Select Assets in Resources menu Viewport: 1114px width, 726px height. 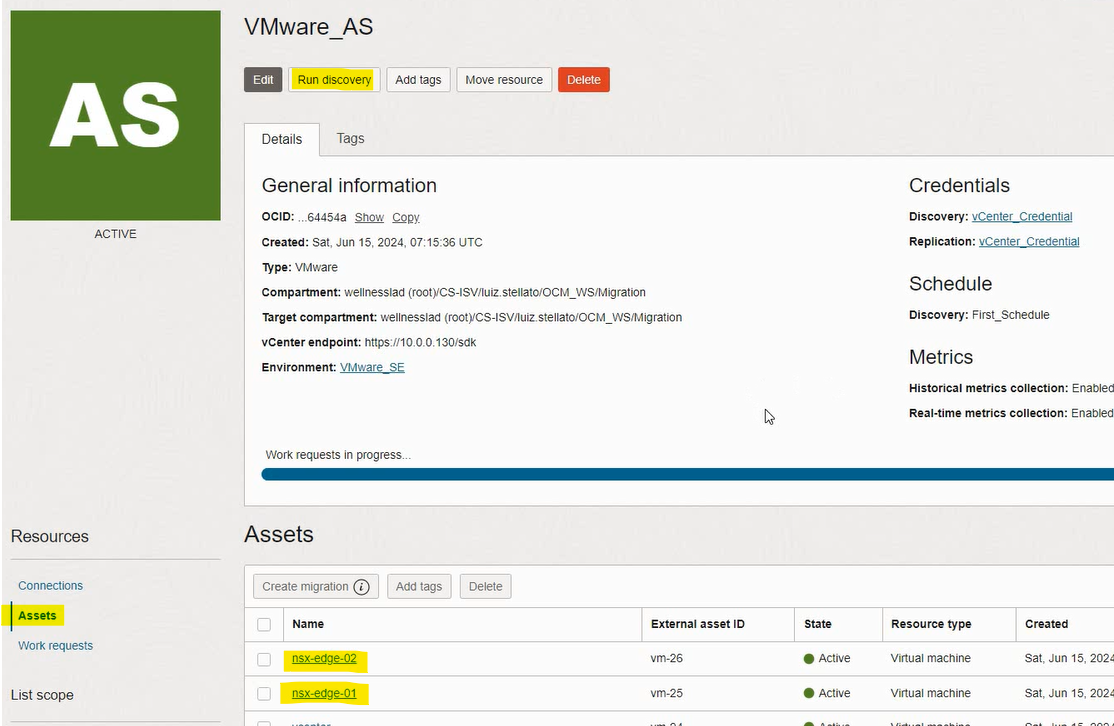[37, 615]
